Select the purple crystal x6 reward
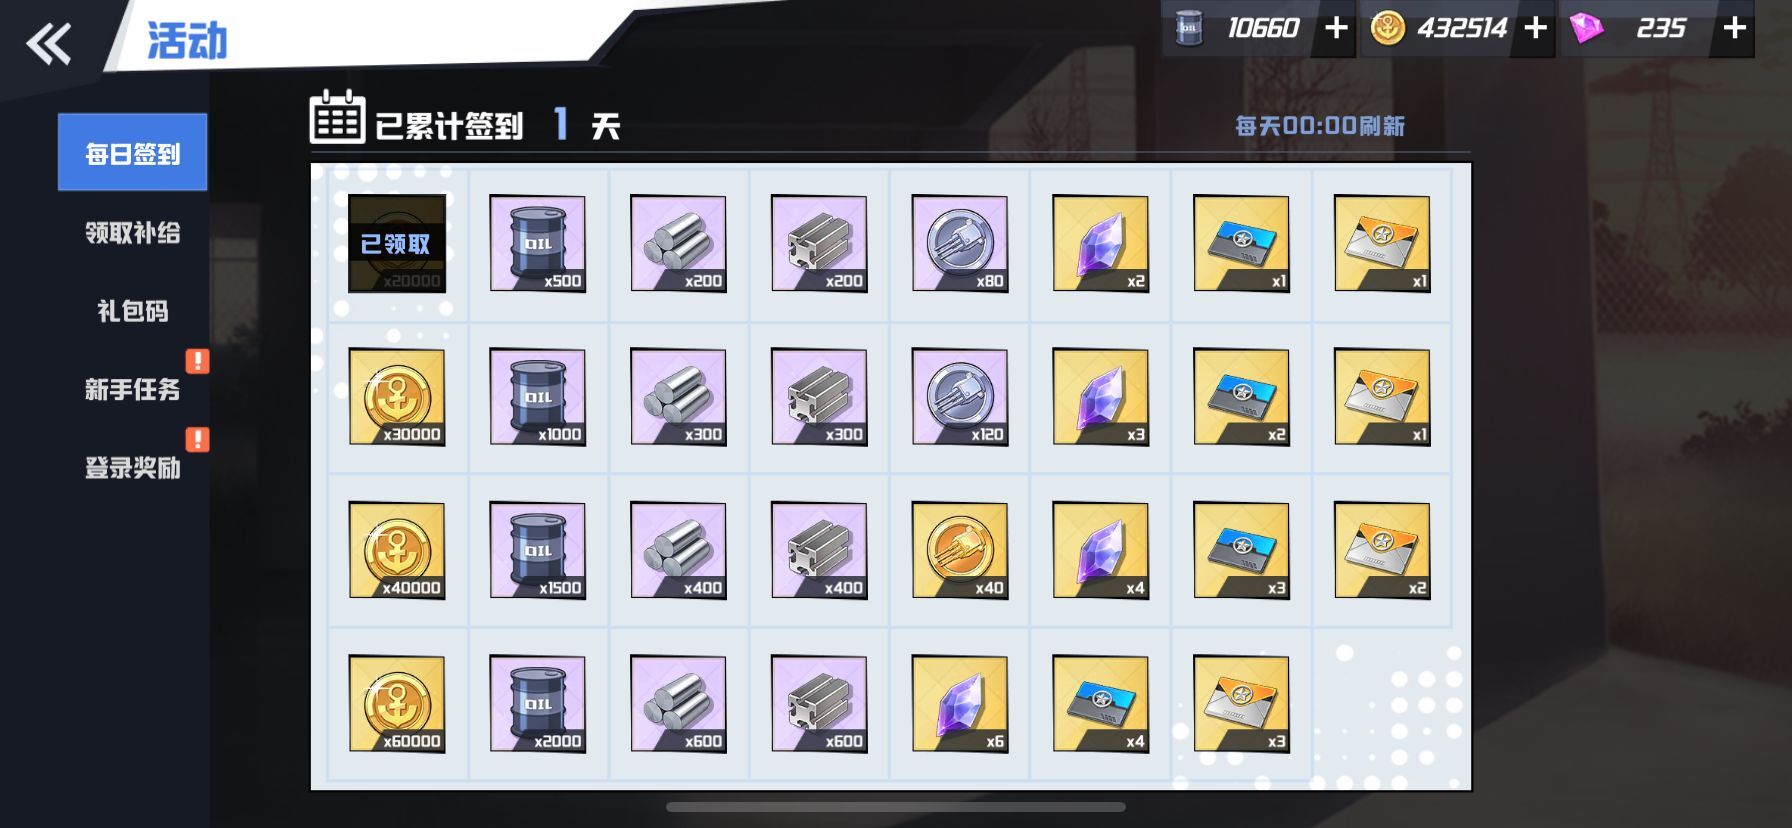Image resolution: width=1792 pixels, height=828 pixels. click(960, 704)
